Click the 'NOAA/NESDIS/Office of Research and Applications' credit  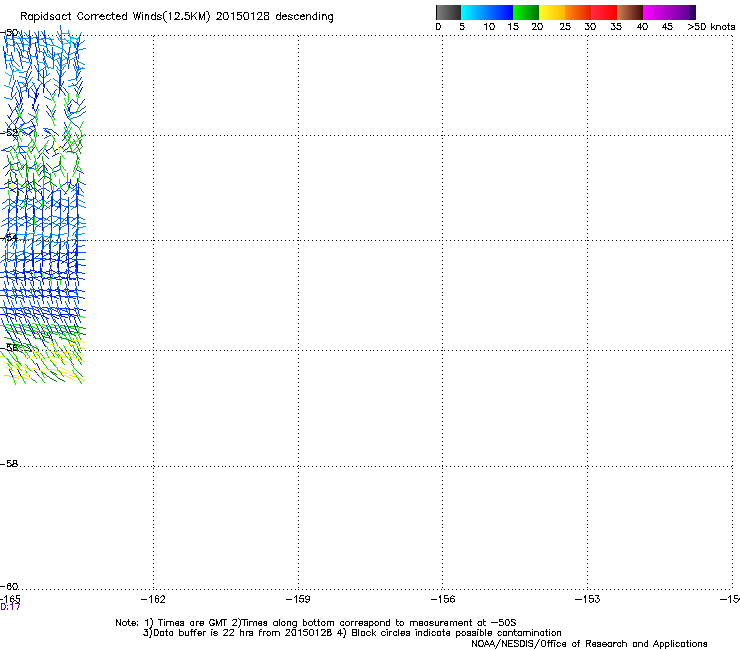click(x=589, y=644)
